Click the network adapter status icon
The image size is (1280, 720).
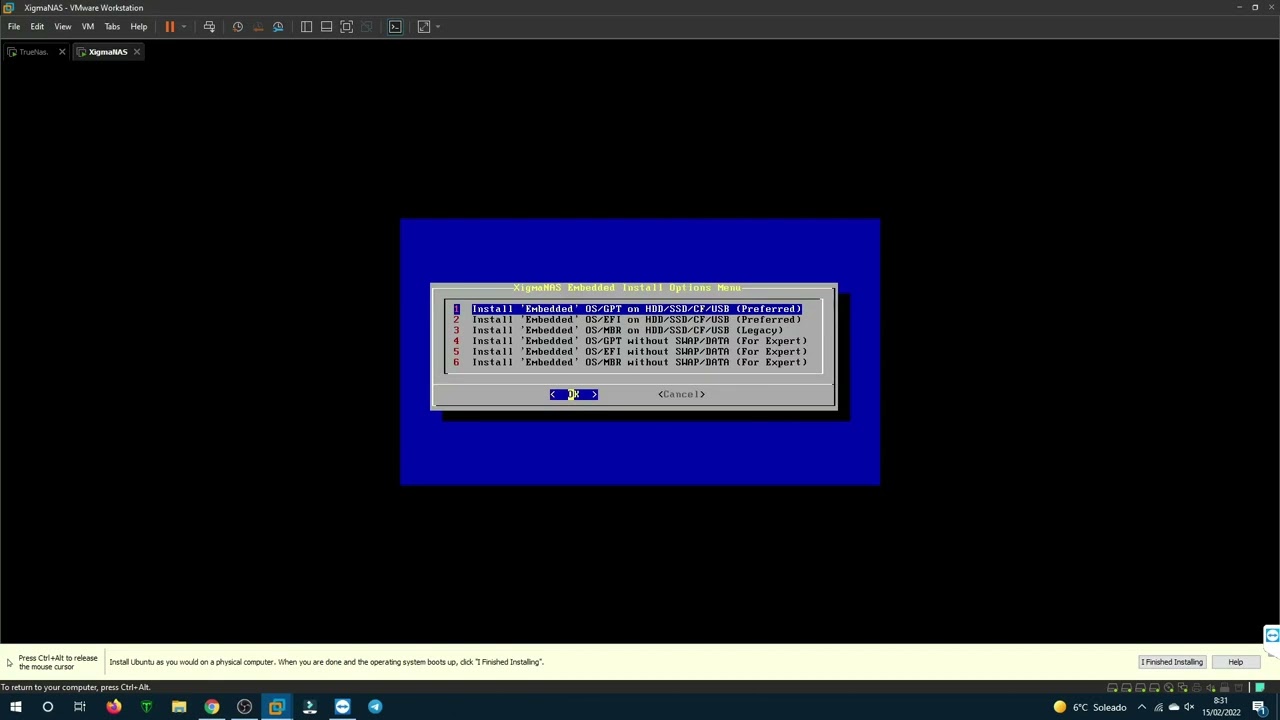point(1183,687)
